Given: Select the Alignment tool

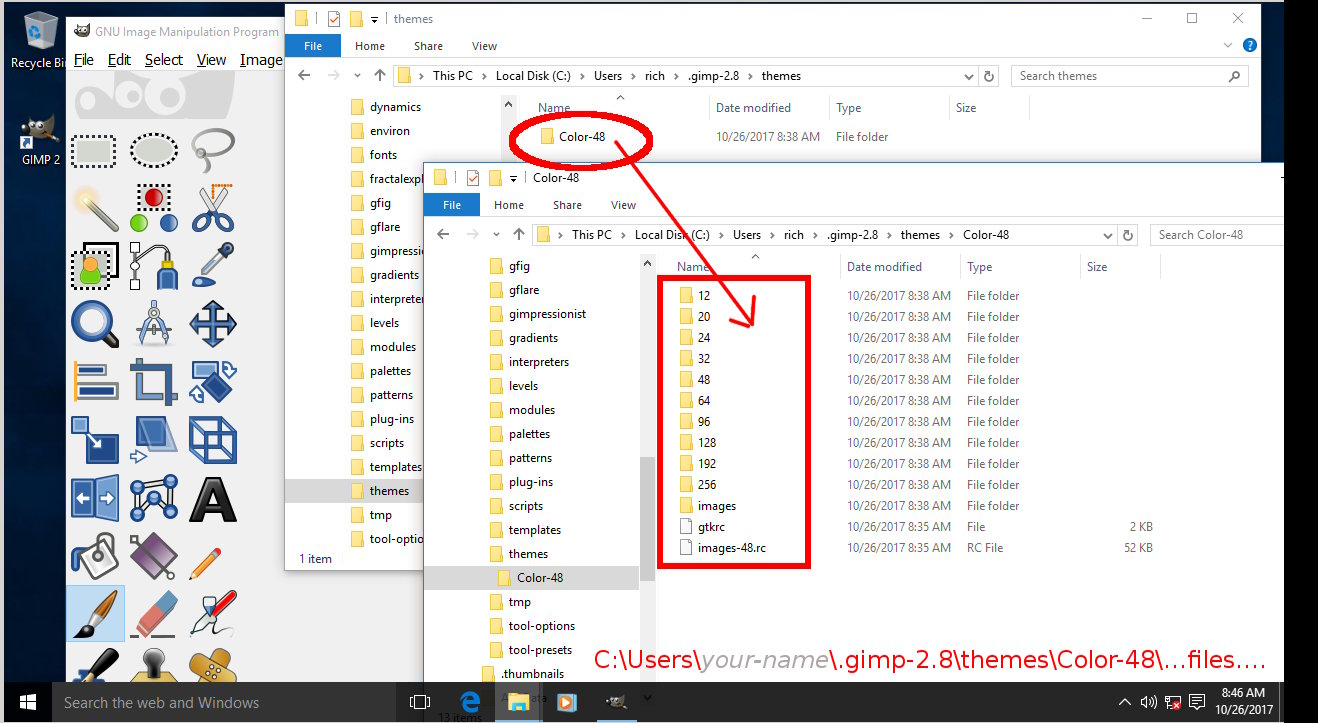Looking at the screenshot, I should (96, 382).
